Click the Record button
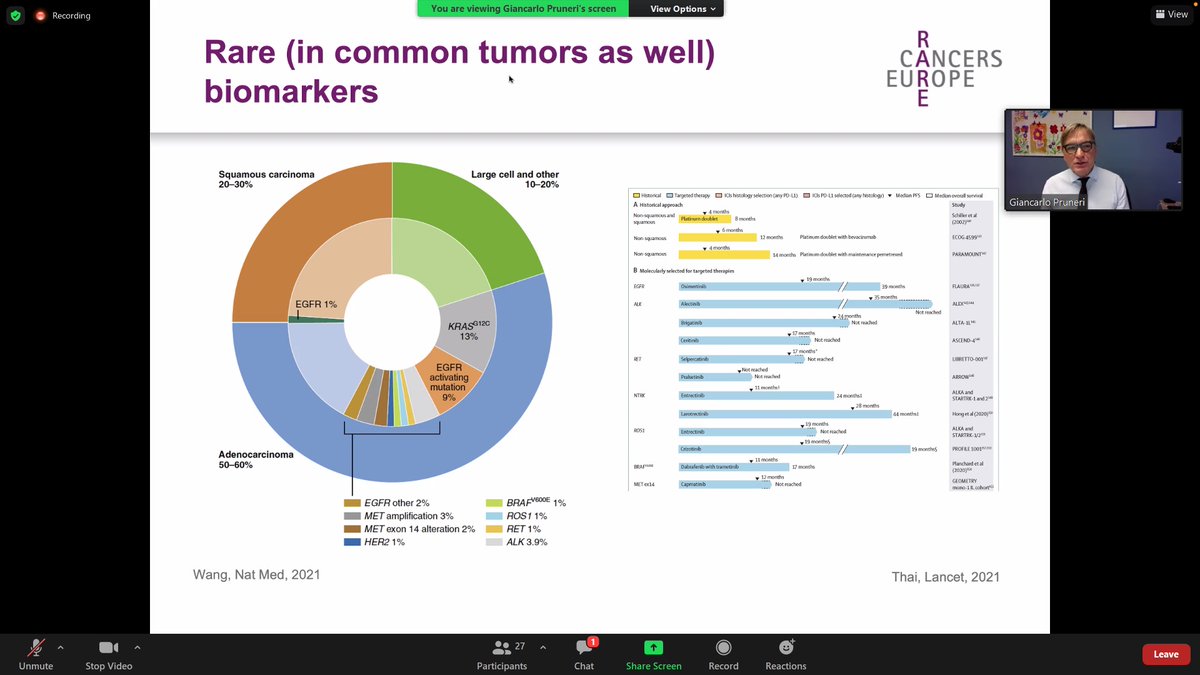 click(x=723, y=655)
